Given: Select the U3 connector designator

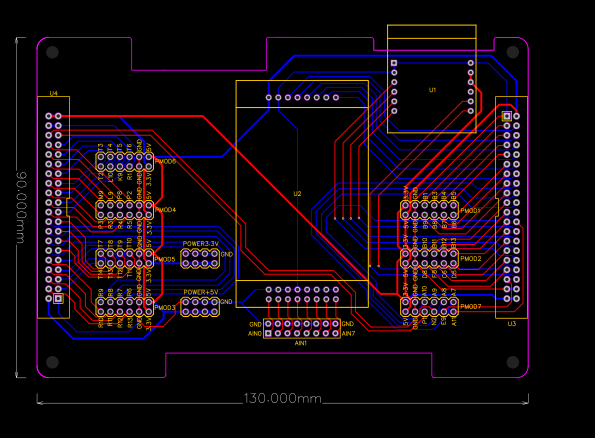Looking at the screenshot, I should [x=512, y=324].
